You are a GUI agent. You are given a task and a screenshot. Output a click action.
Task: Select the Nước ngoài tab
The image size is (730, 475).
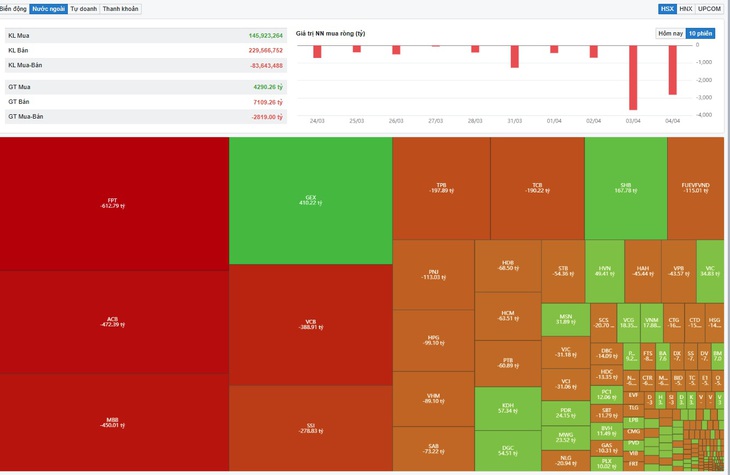pos(48,9)
